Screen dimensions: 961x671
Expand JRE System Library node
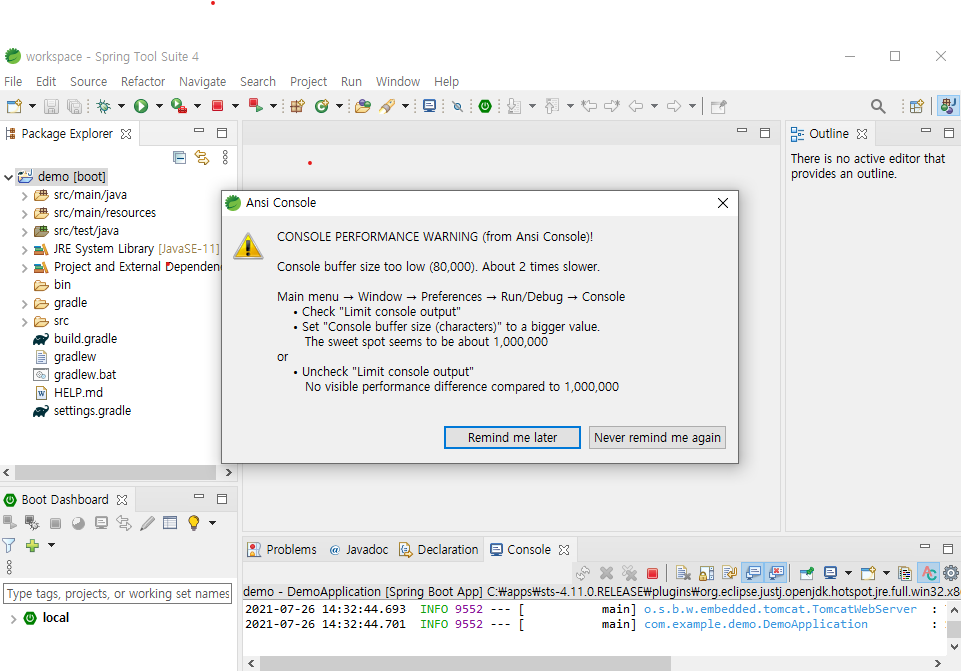(25, 250)
